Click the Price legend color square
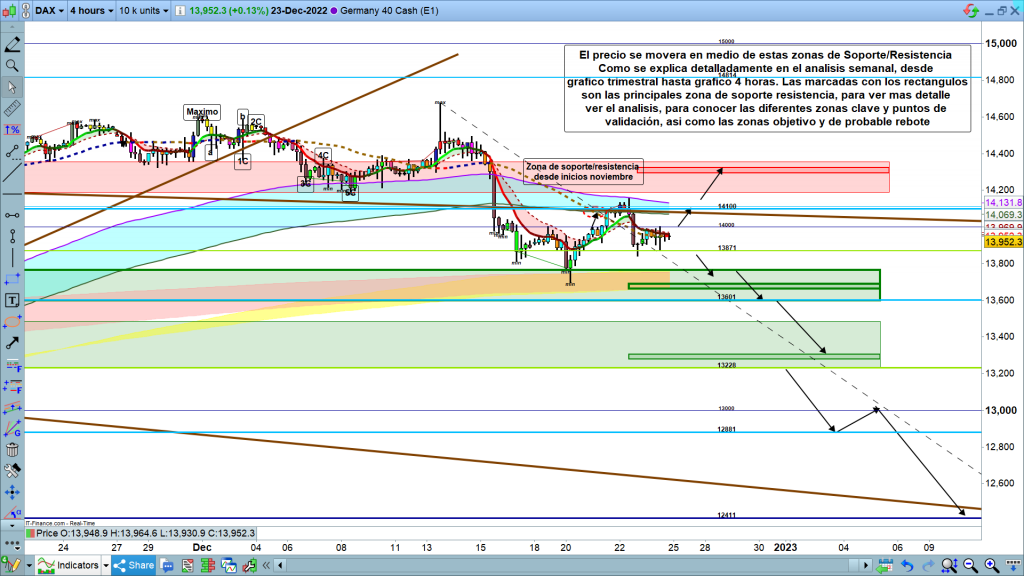 click(x=30, y=533)
